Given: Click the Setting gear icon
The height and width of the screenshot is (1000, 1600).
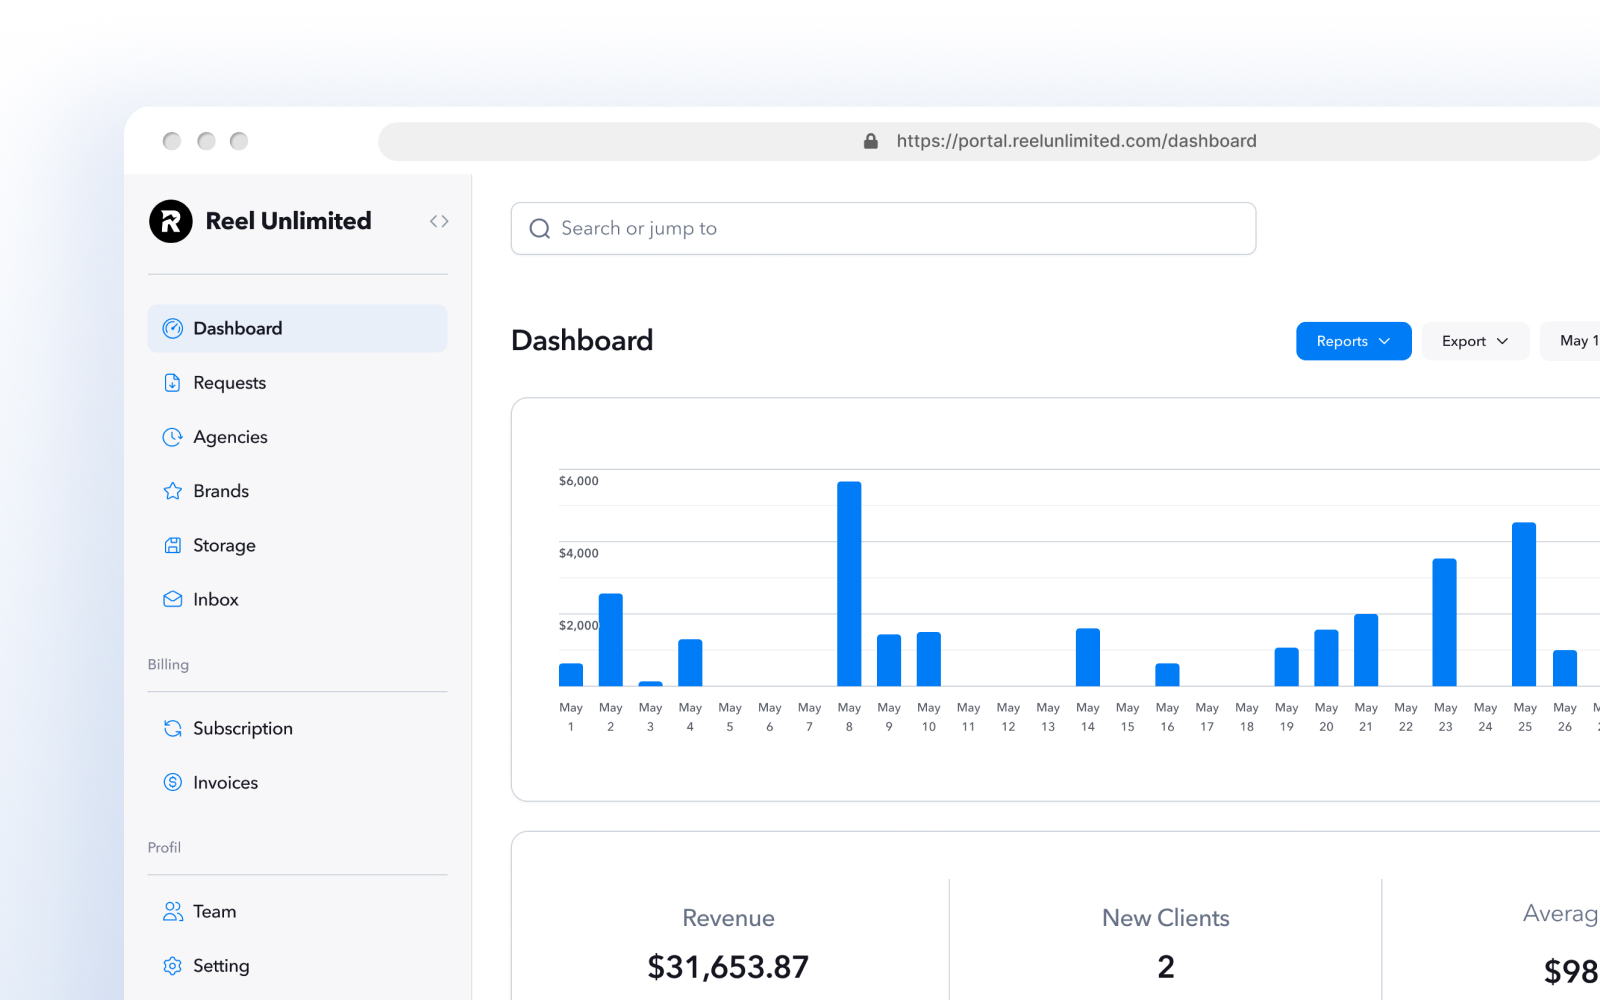Looking at the screenshot, I should (173, 965).
